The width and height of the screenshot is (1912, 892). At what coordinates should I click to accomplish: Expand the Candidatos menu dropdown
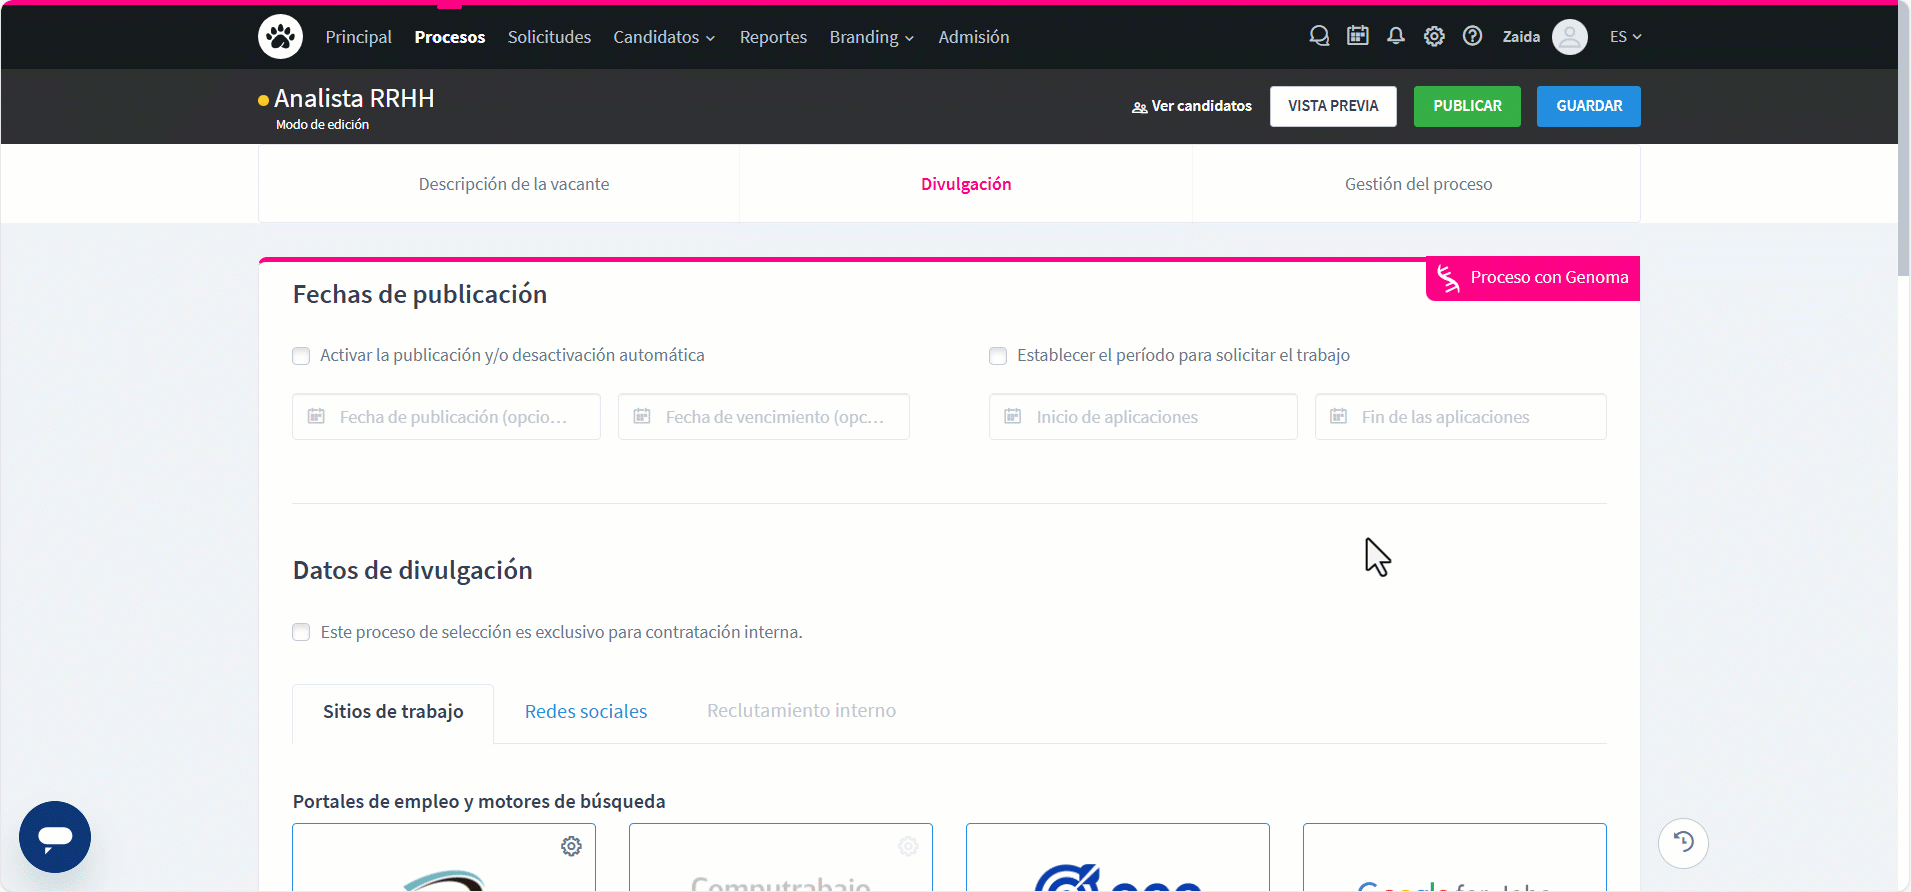664,37
